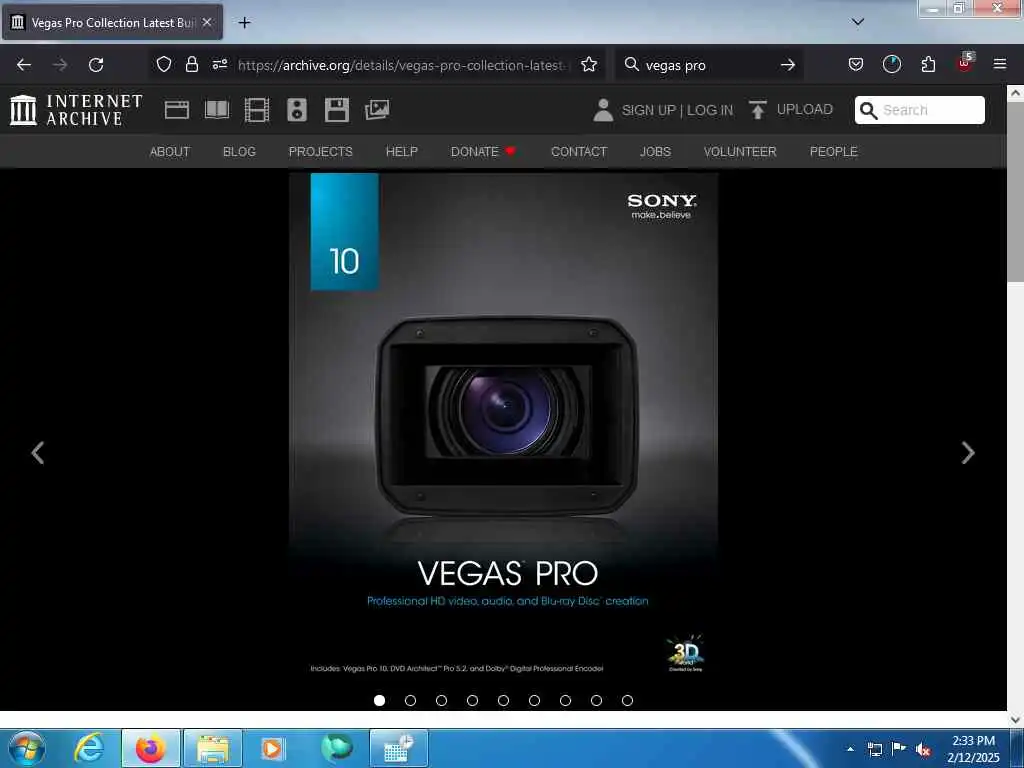Show previous carousel image
Screen dimensions: 1024x768
click(38, 453)
